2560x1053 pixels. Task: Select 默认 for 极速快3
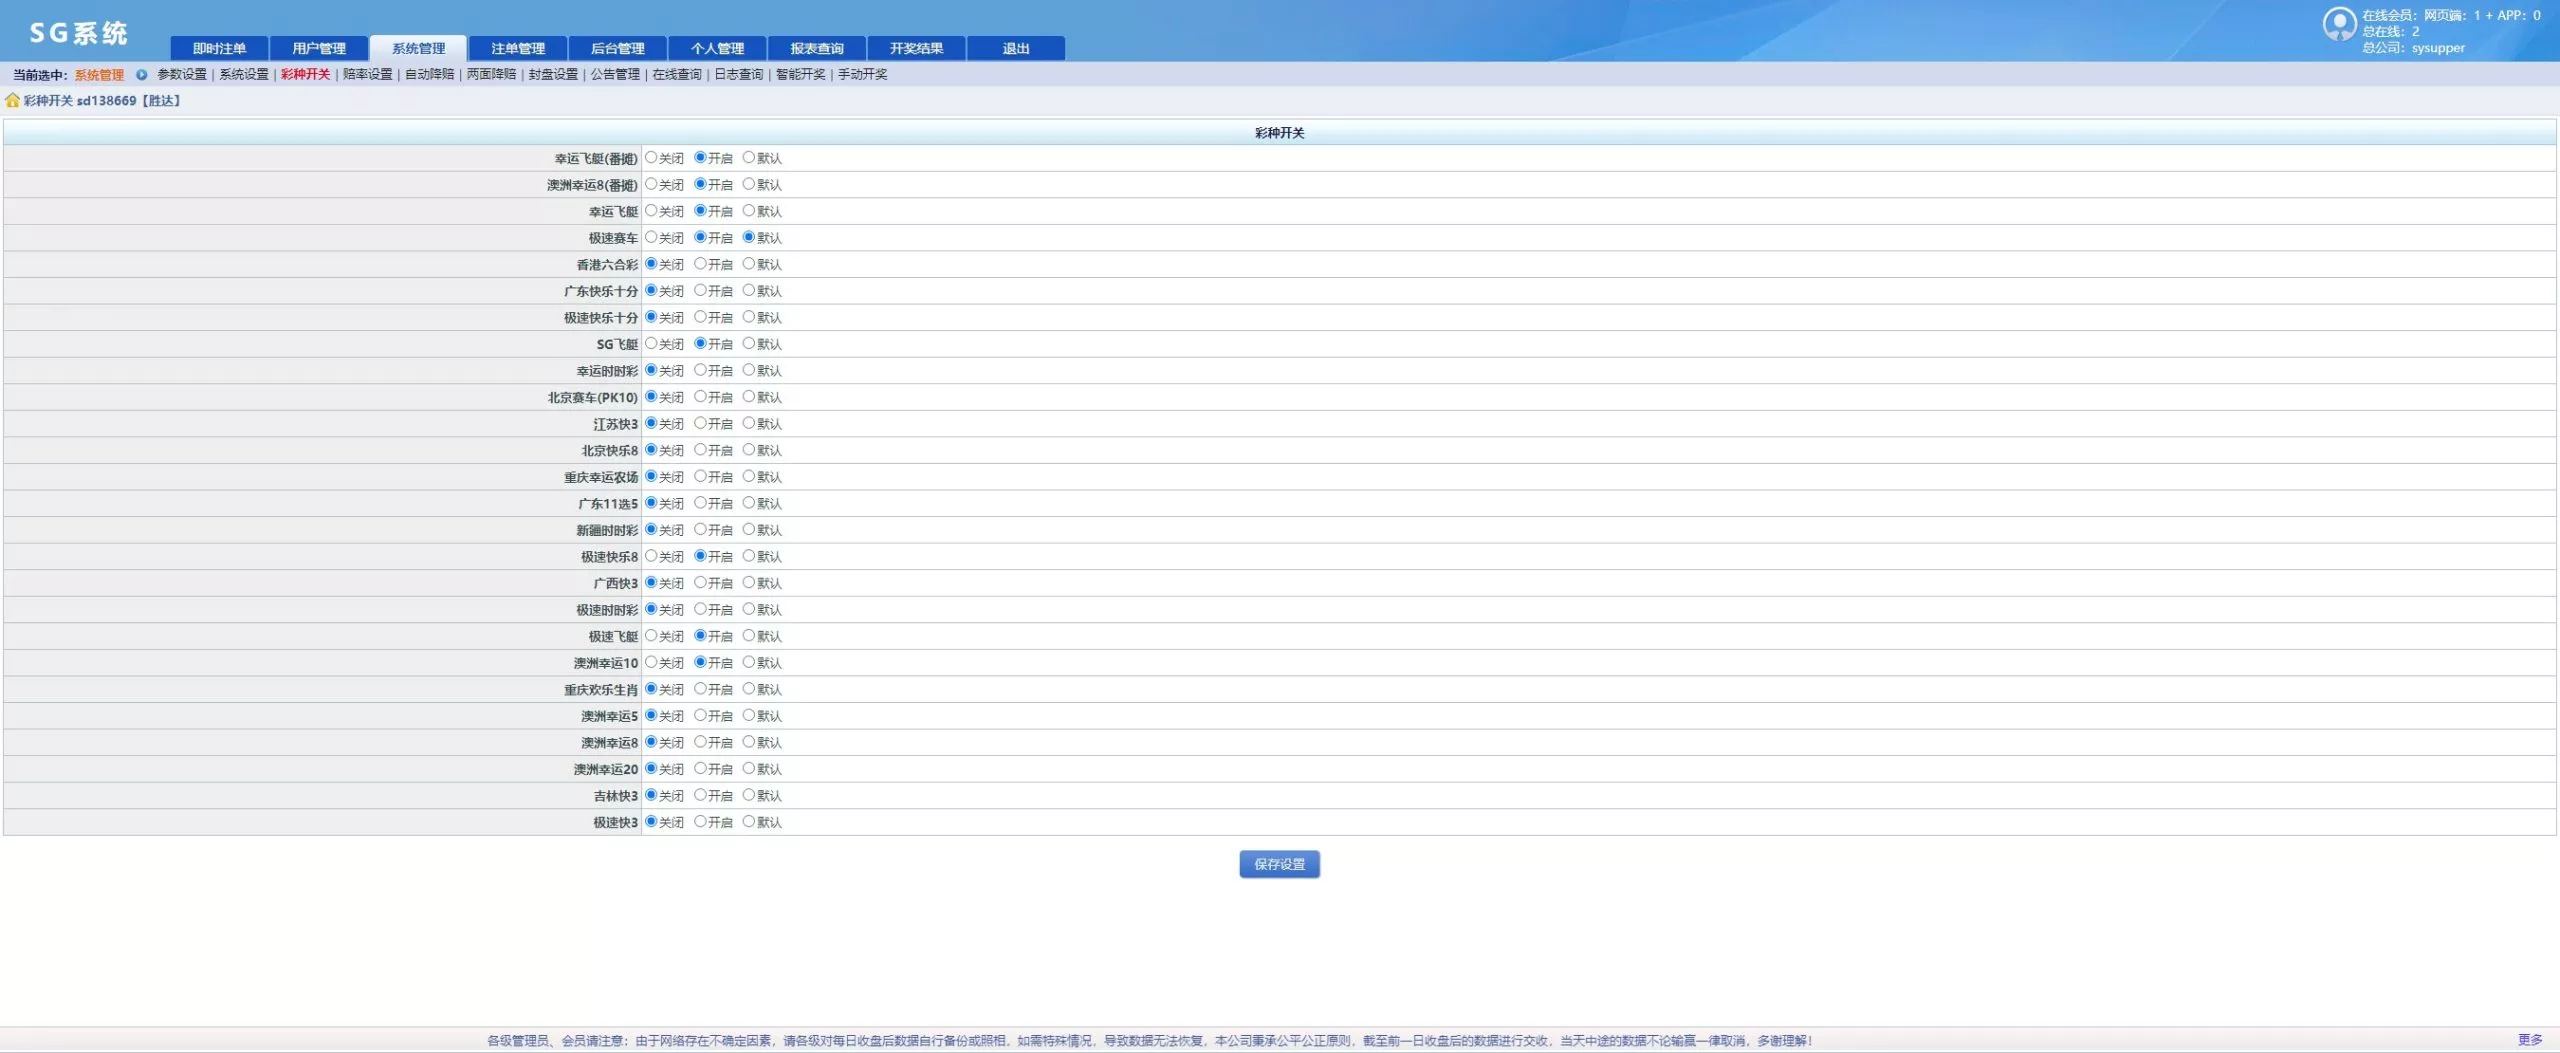click(748, 822)
